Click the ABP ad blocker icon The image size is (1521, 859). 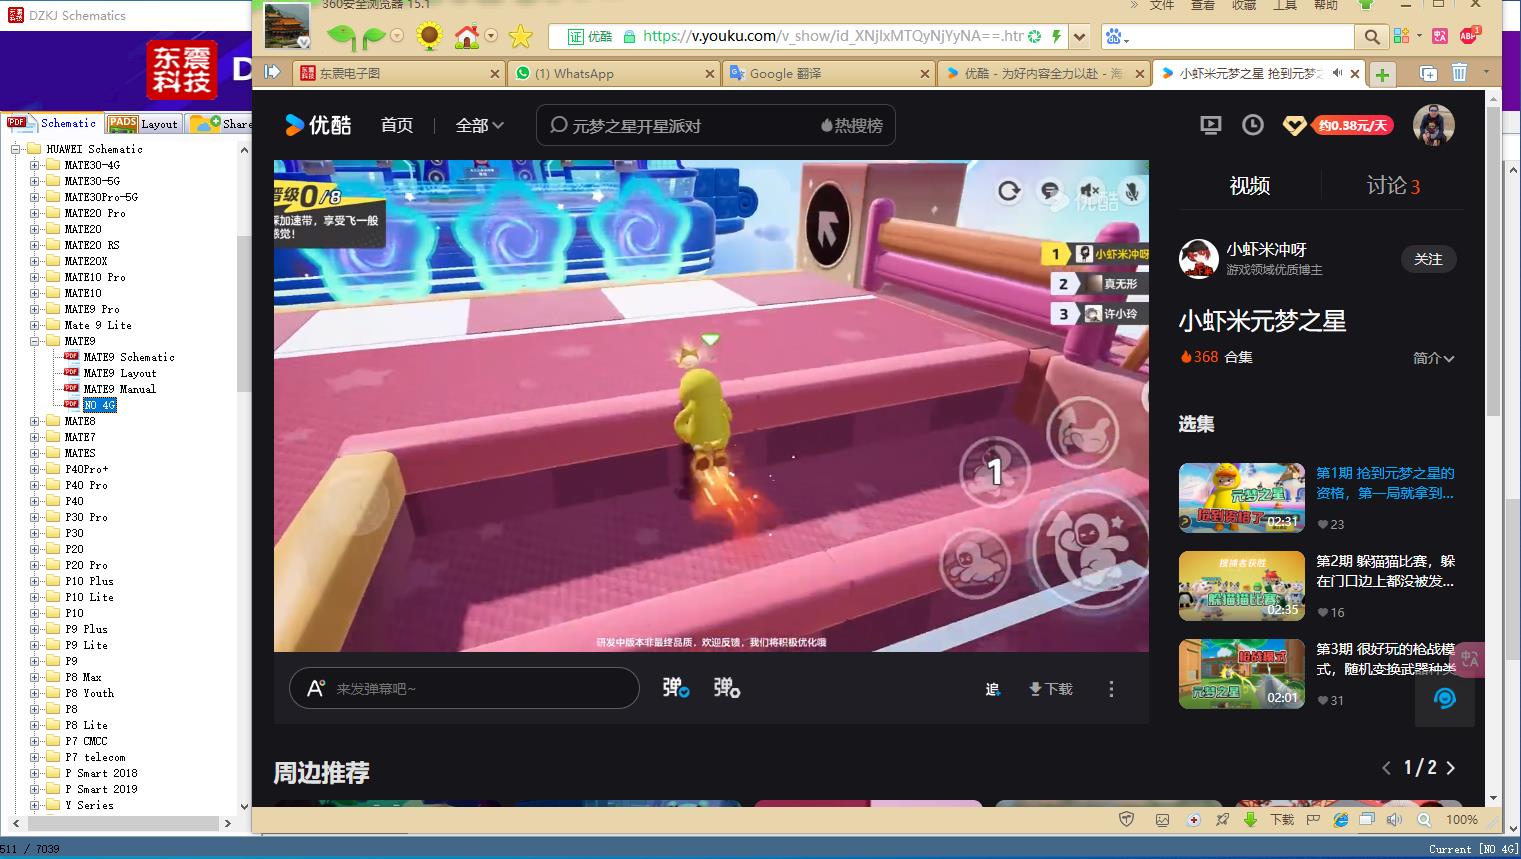tap(1469, 36)
